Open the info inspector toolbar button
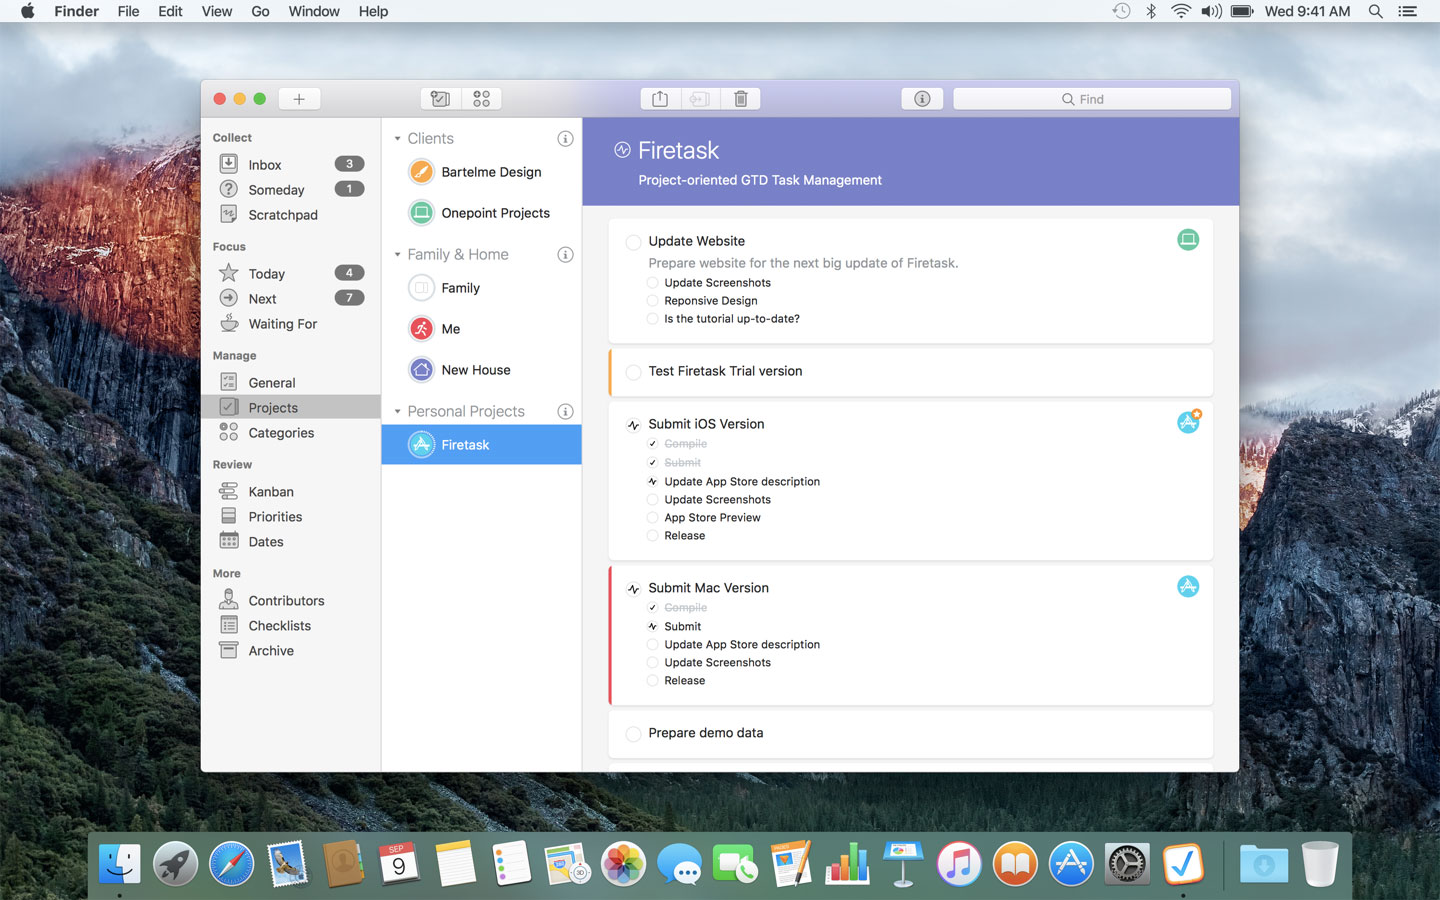Screen dimensions: 1440x900 pos(922,99)
